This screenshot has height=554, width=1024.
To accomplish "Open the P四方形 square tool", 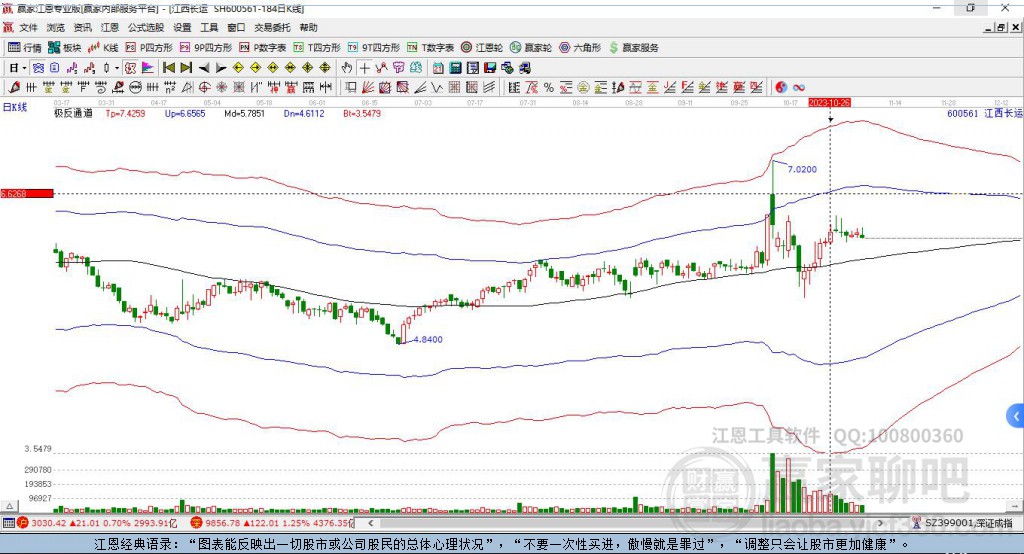I will coord(149,48).
